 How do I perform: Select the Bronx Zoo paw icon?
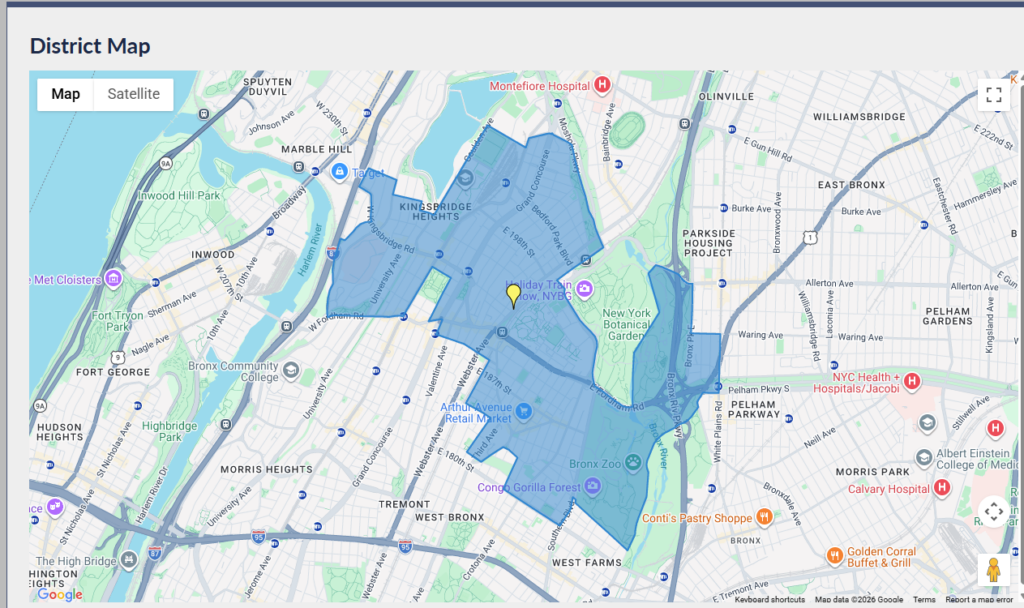(634, 462)
